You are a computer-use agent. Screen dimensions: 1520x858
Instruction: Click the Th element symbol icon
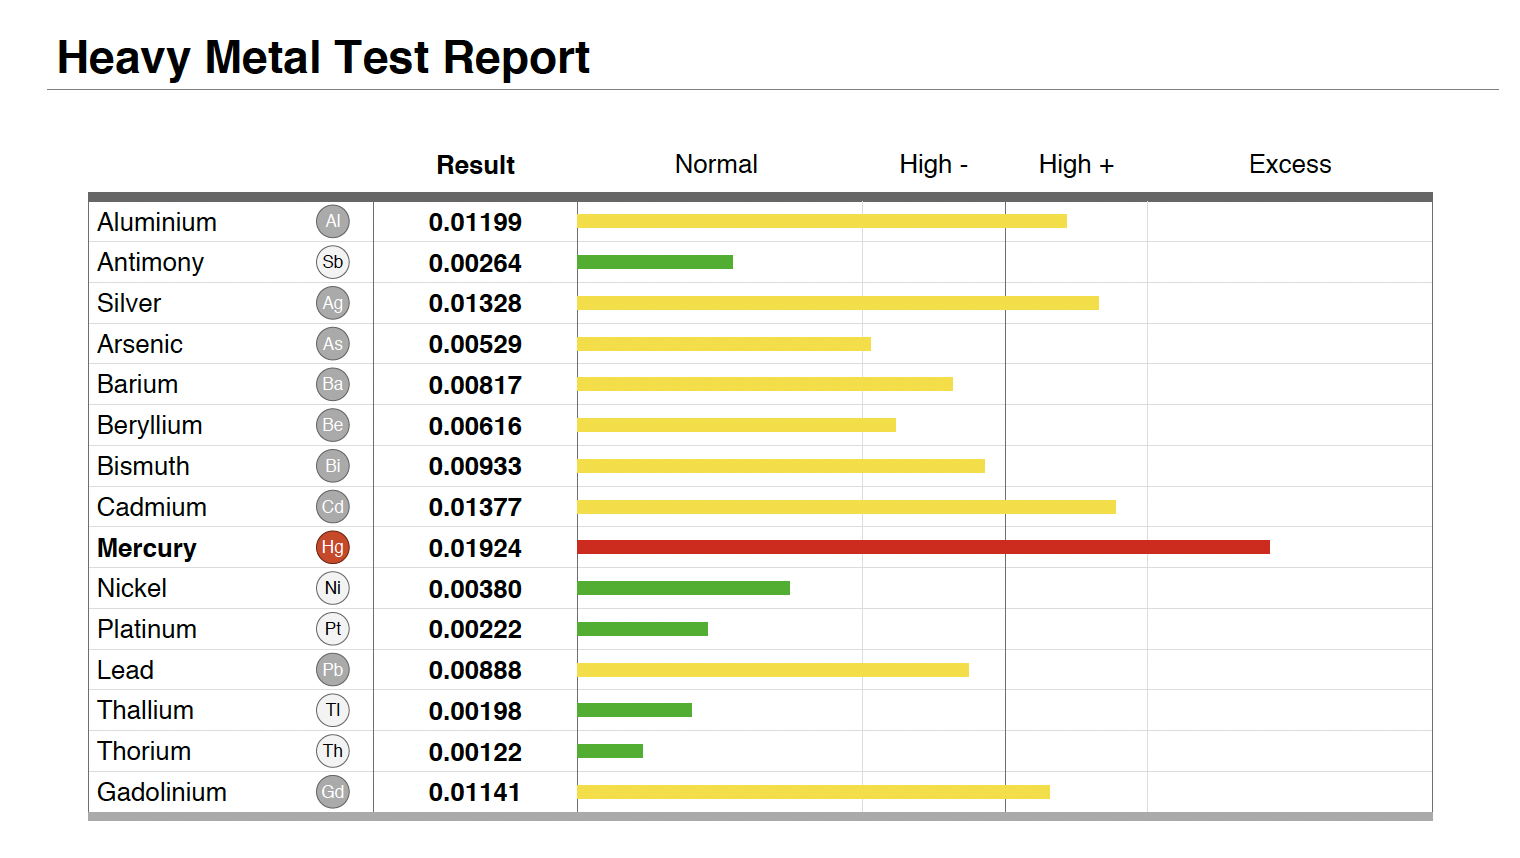[x=333, y=751]
